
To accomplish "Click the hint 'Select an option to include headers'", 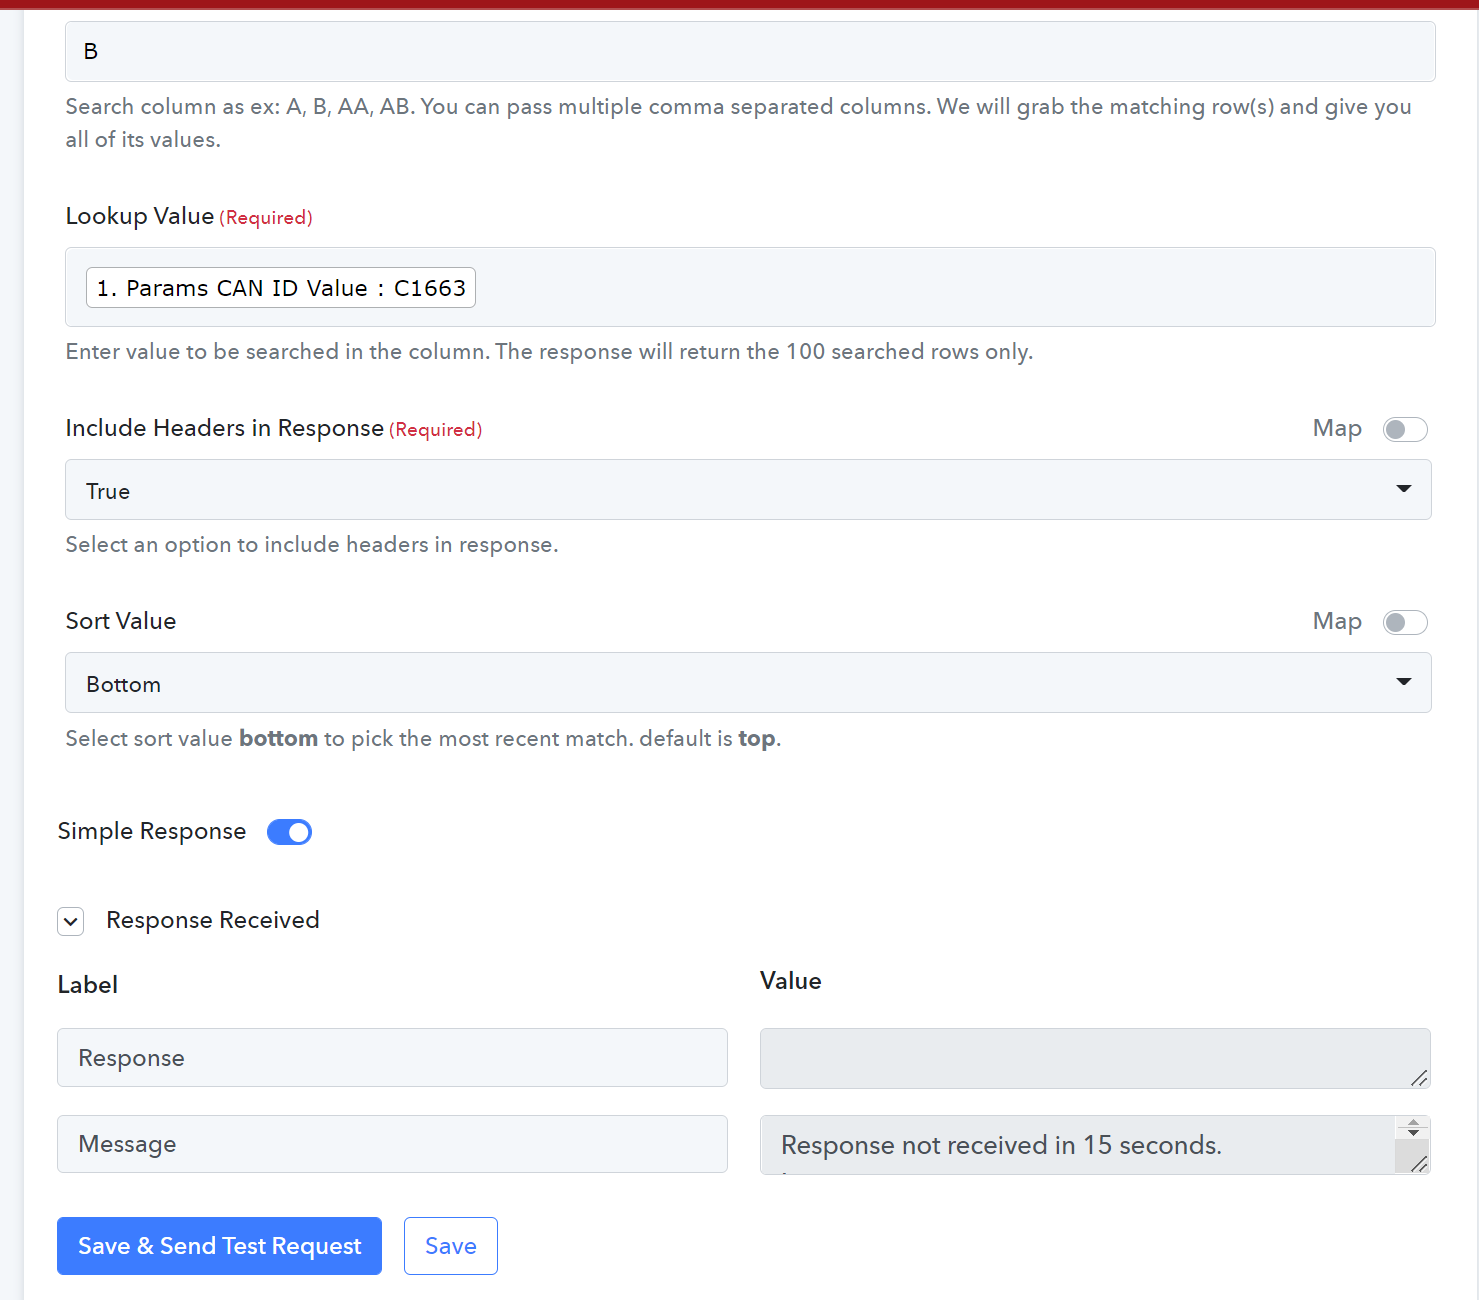I will (x=312, y=544).
